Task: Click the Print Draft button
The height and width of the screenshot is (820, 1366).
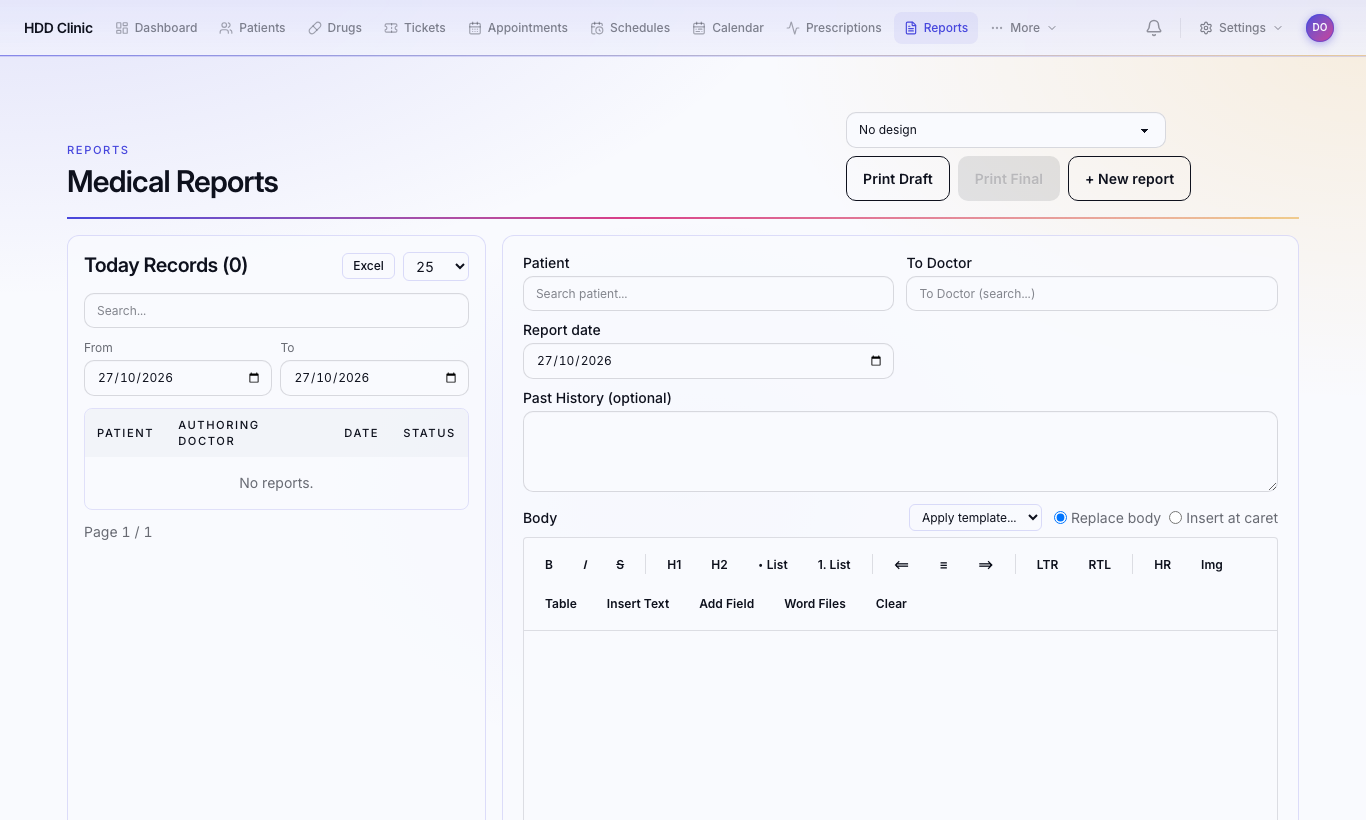Action: pos(898,179)
